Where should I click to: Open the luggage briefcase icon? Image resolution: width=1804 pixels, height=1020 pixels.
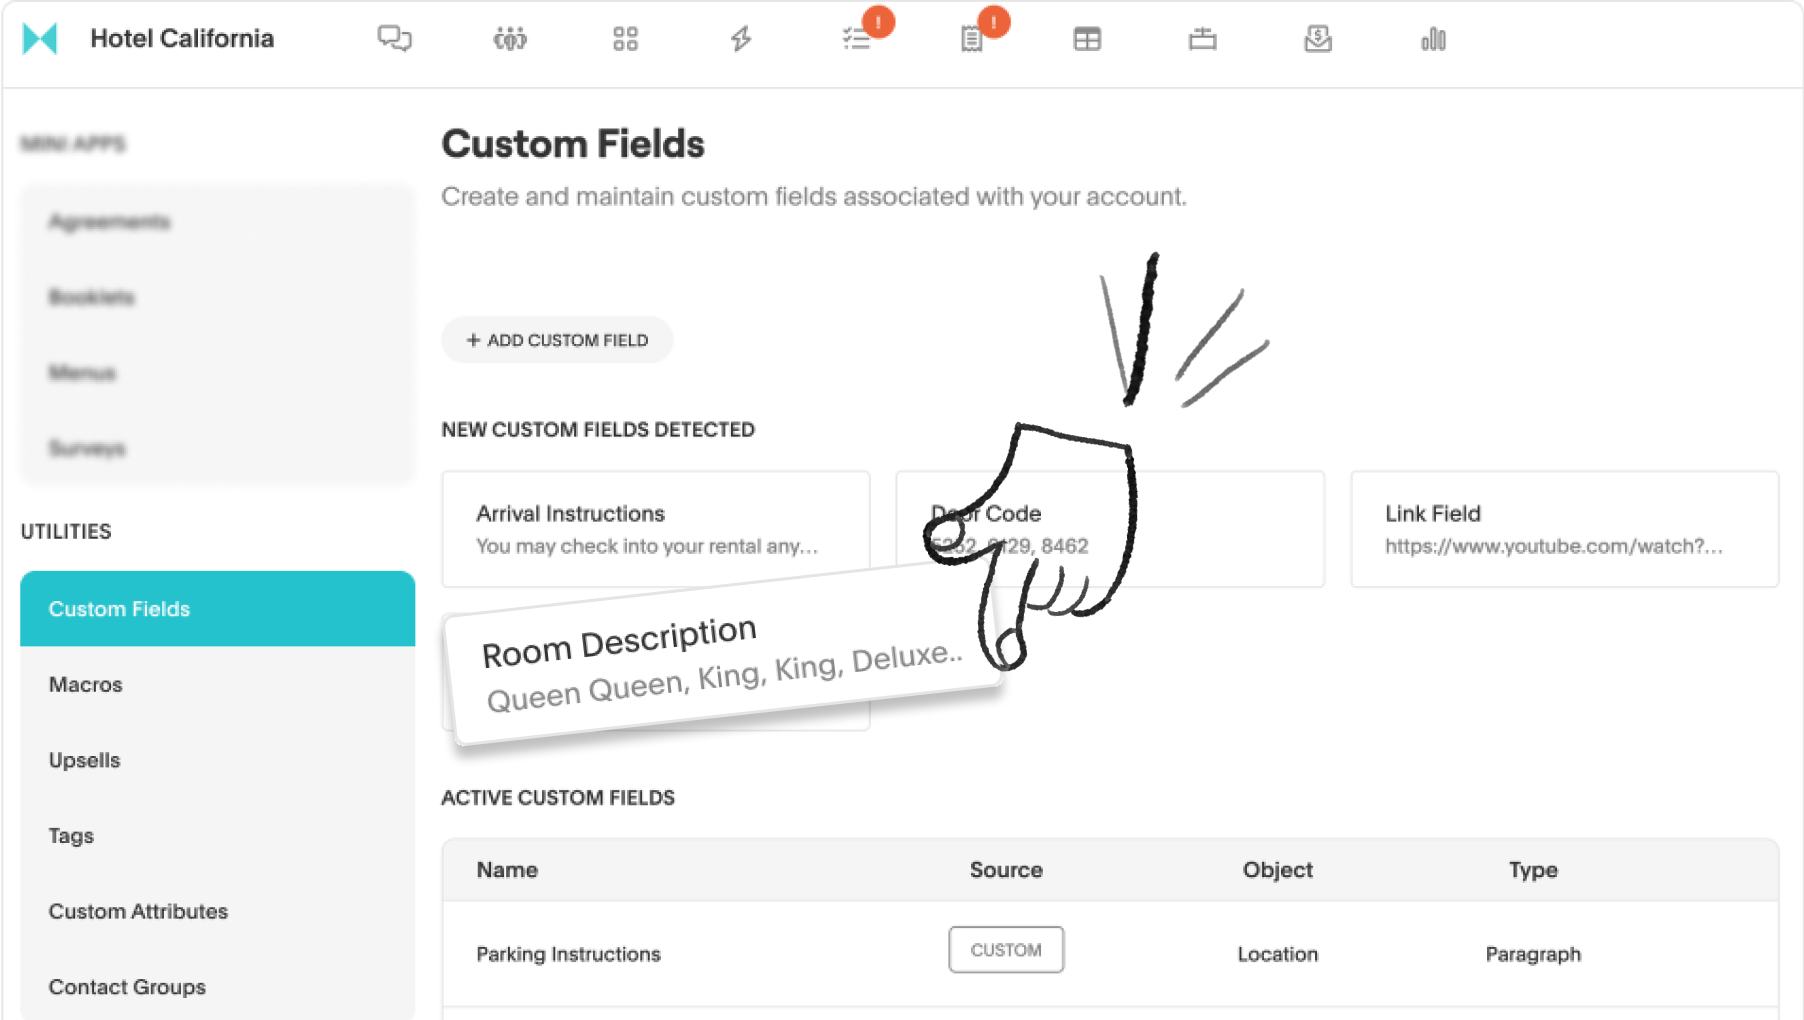[1202, 39]
